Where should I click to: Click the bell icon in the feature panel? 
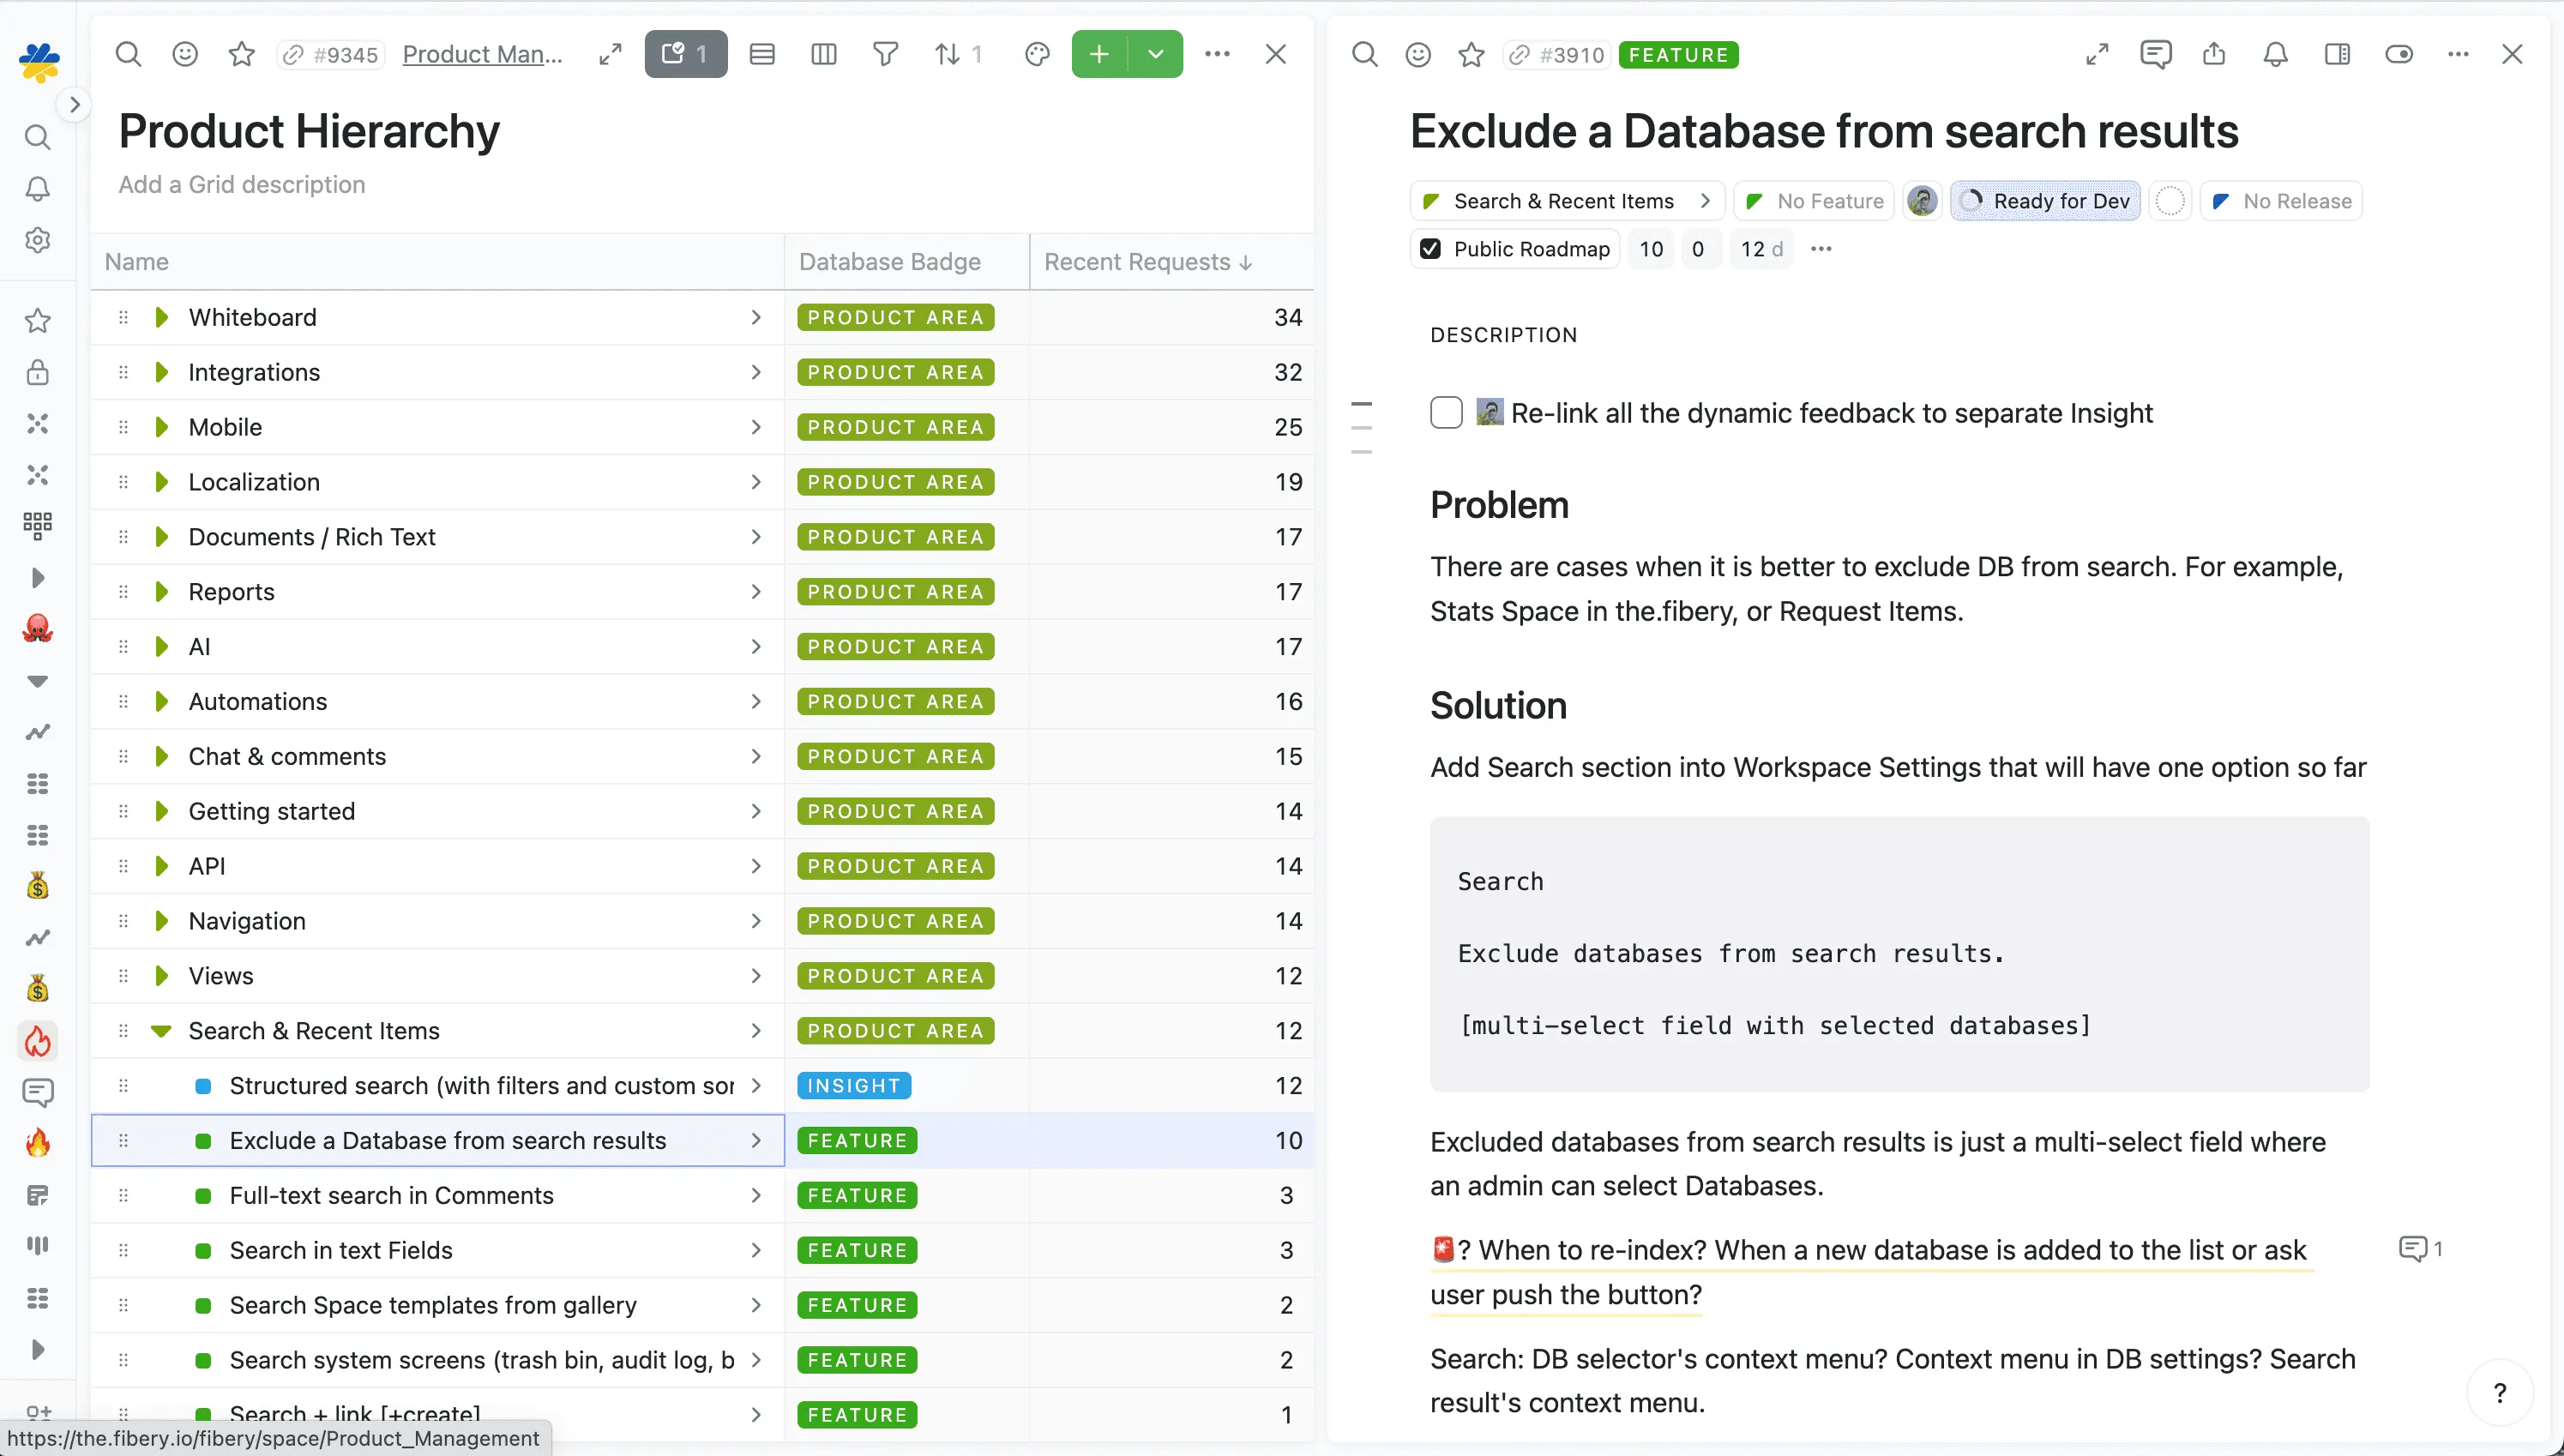point(2276,54)
